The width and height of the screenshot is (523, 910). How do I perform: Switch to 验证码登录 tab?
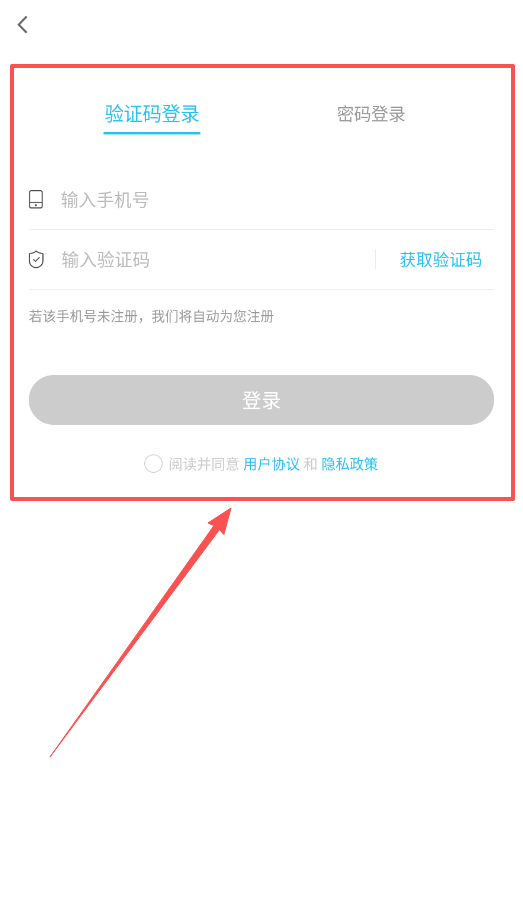[152, 114]
